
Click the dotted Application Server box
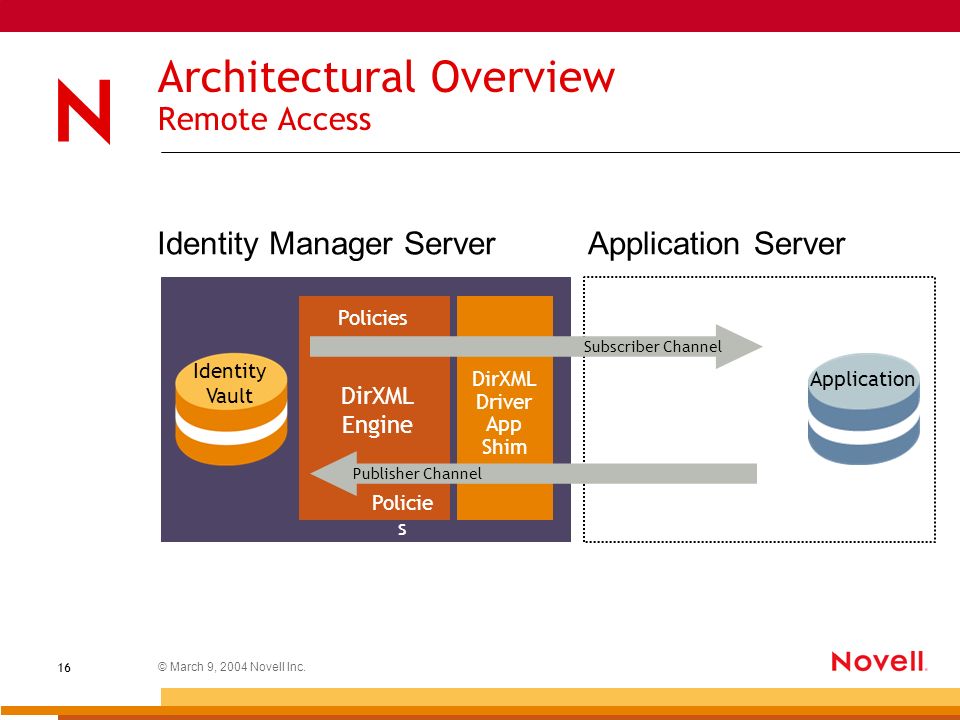tap(759, 409)
